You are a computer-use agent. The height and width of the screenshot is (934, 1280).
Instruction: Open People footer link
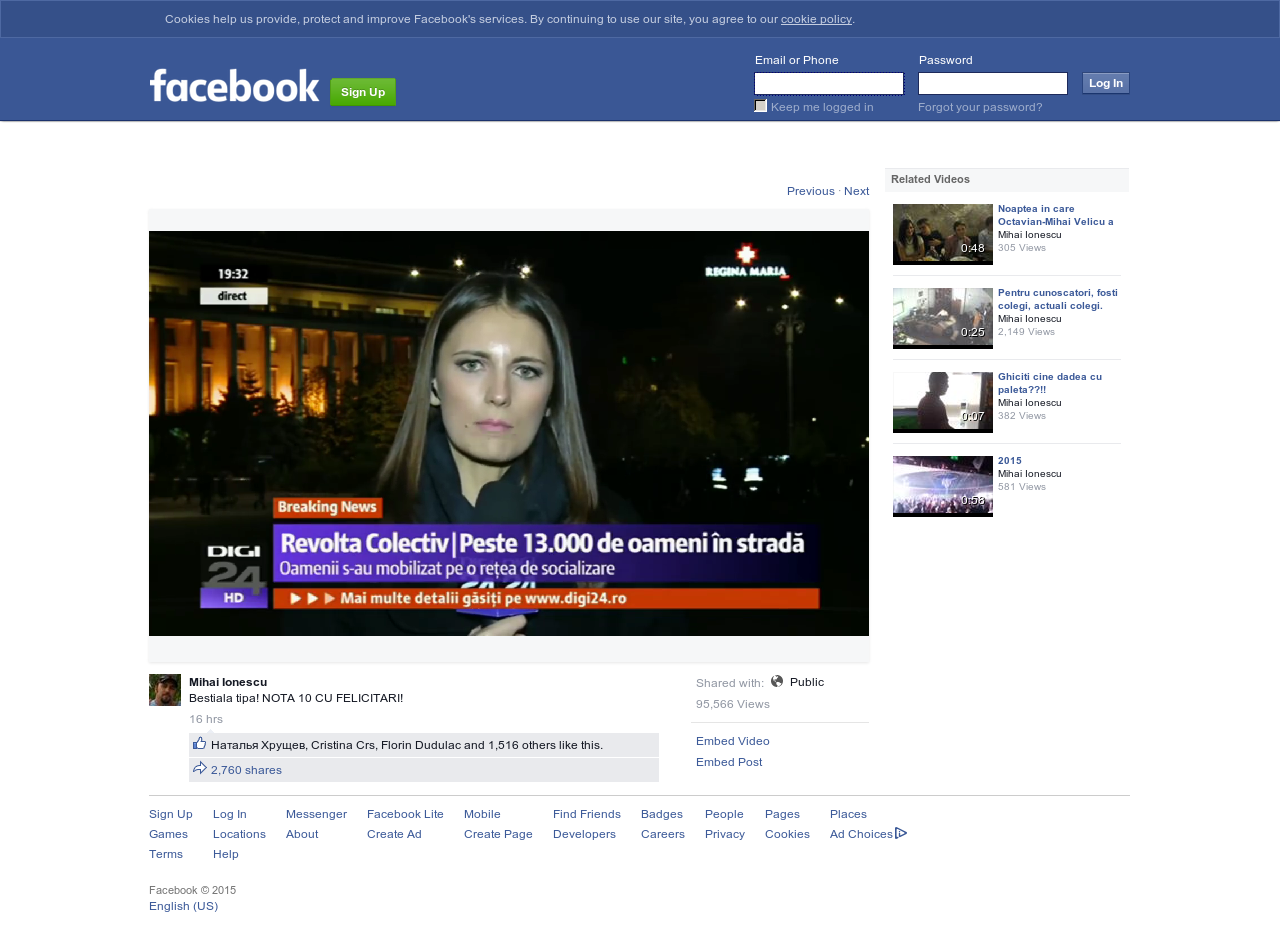pyautogui.click(x=724, y=814)
